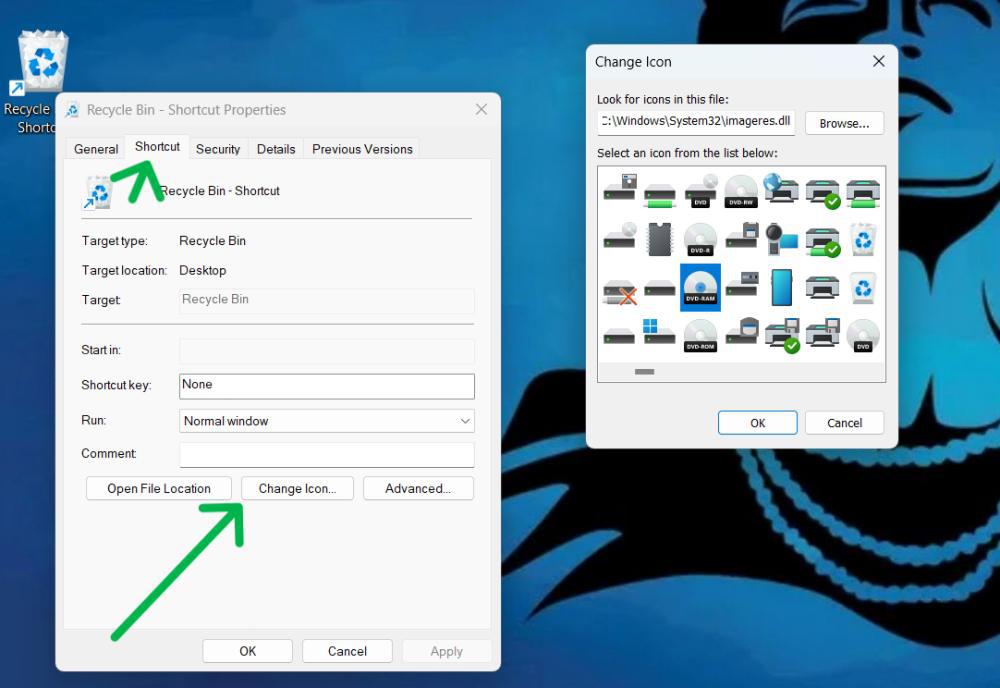Switch to the General tab
1000x688 pixels.
[x=95, y=148]
